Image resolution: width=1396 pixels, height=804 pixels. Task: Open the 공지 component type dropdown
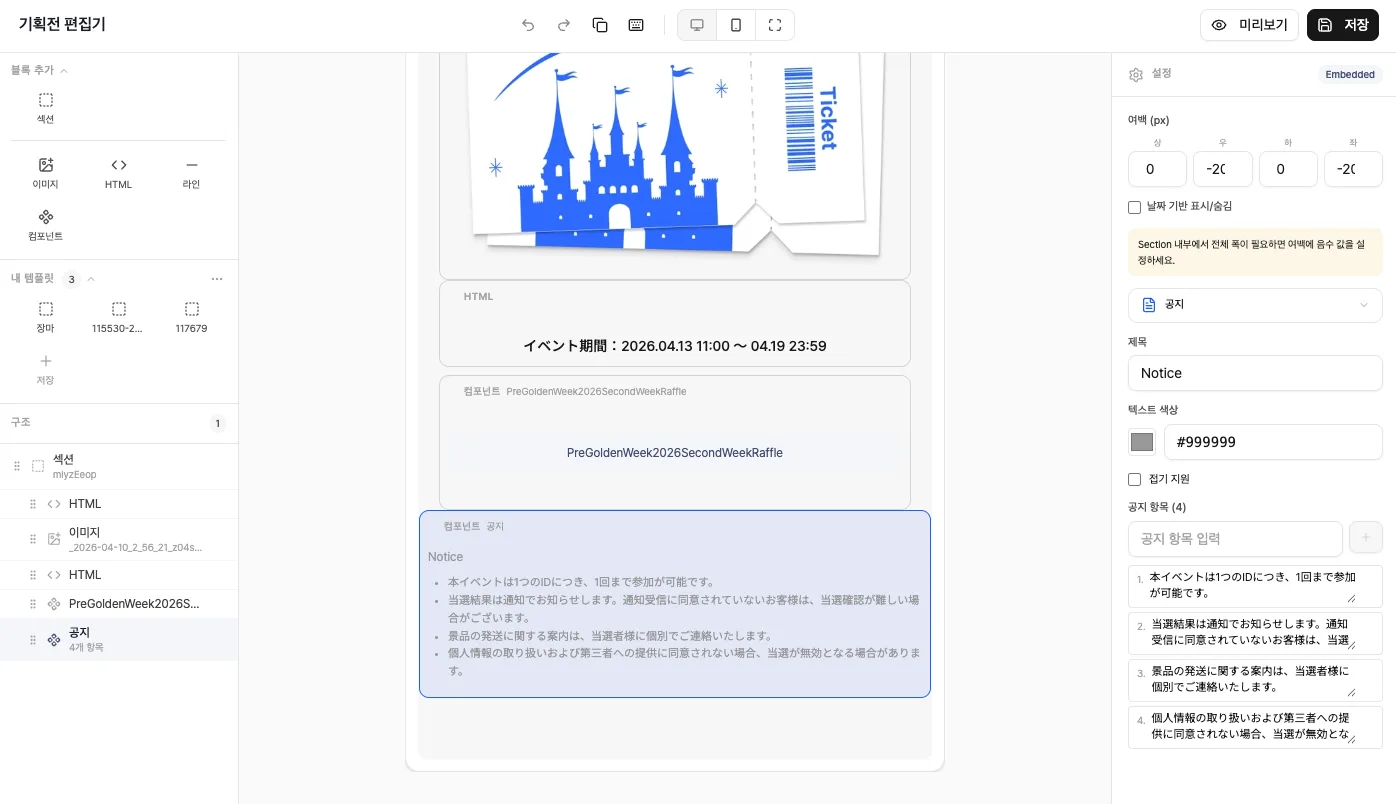[1255, 305]
